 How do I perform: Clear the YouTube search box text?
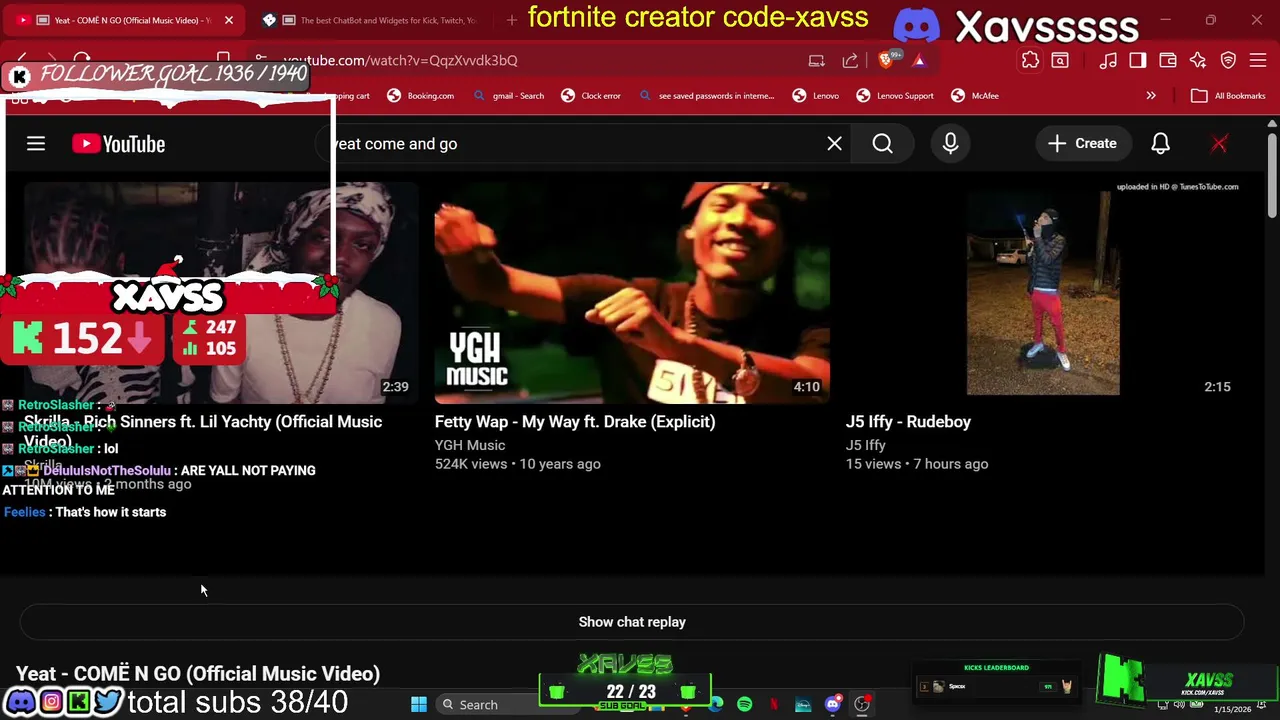point(834,144)
